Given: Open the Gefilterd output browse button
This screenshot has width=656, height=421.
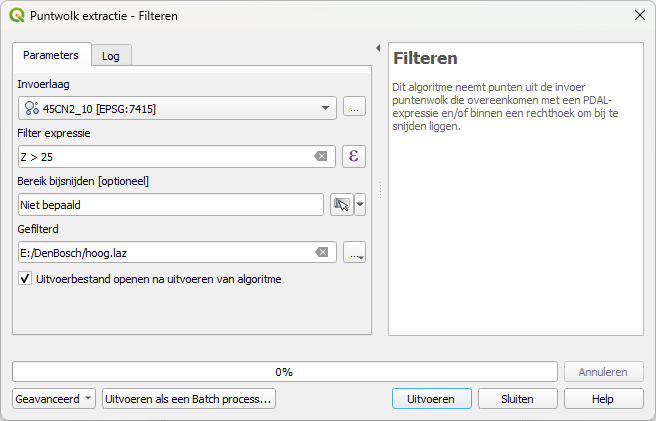Looking at the screenshot, I should pyautogui.click(x=354, y=252).
